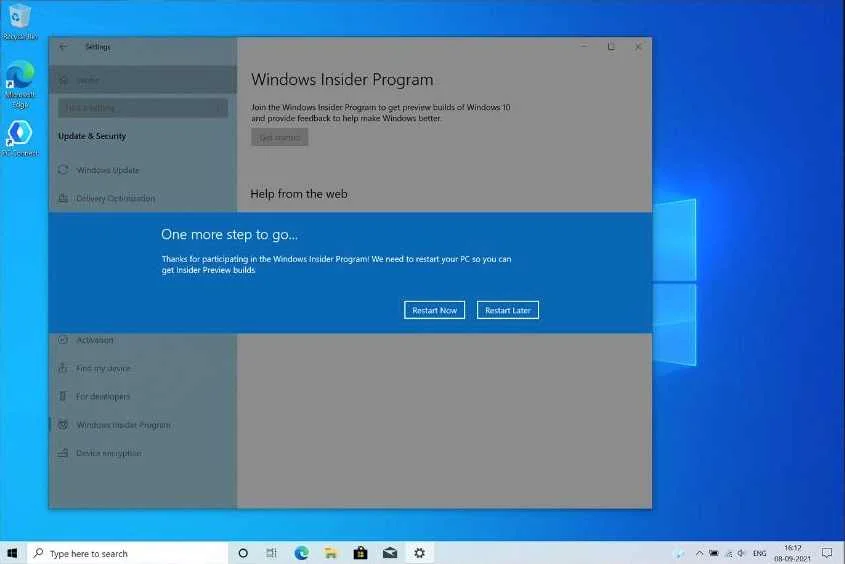Click the Device encryption lock icon

click(x=63, y=452)
